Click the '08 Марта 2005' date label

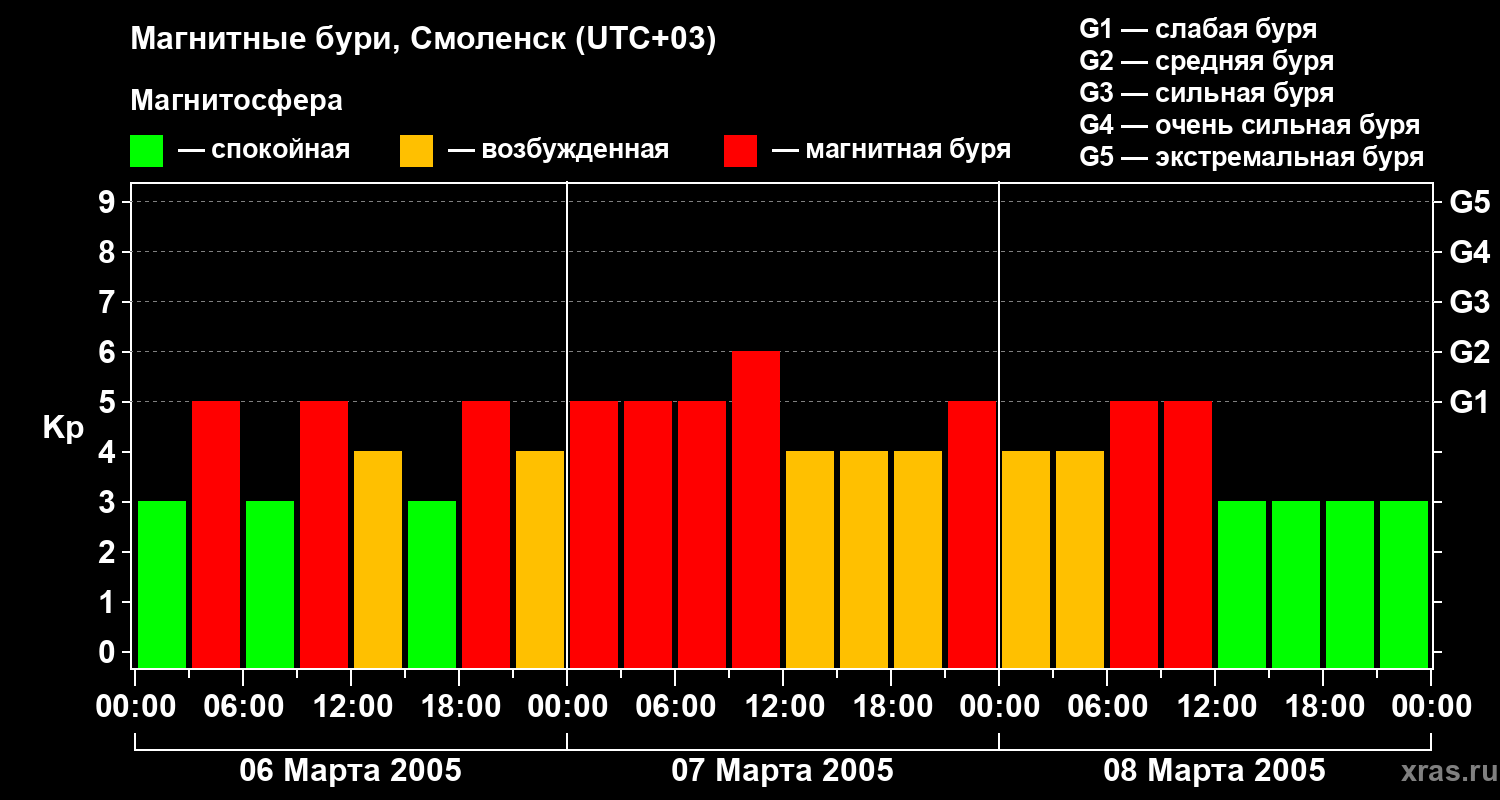pyautogui.click(x=1214, y=771)
